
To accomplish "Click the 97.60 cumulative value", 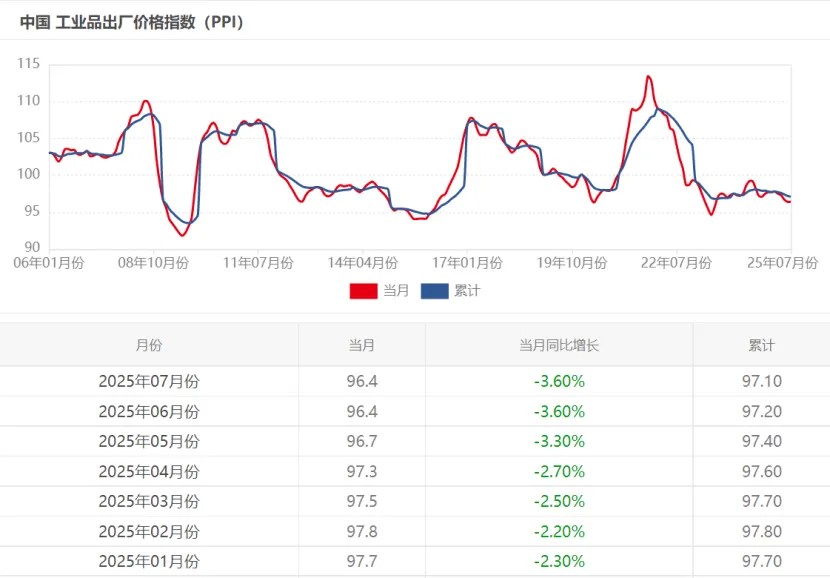I will (x=761, y=471).
